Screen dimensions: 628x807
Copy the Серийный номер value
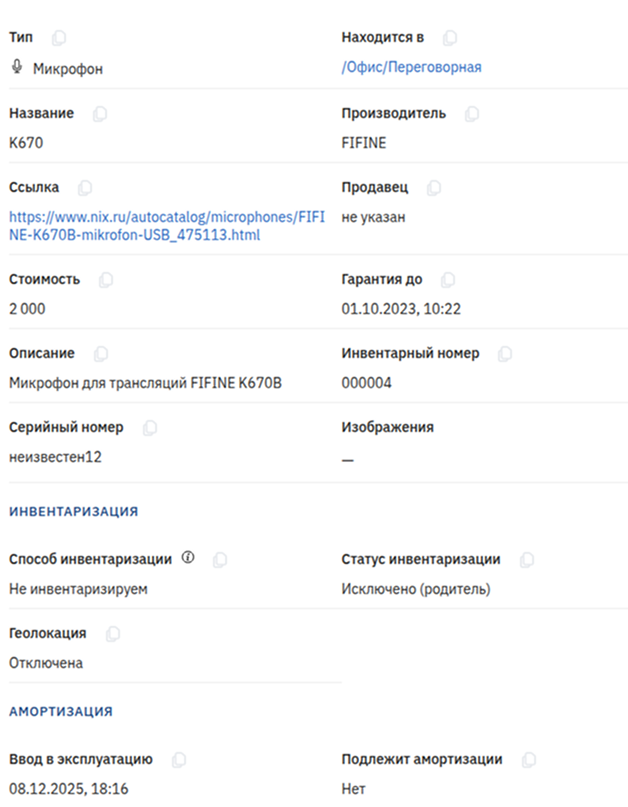(150, 428)
